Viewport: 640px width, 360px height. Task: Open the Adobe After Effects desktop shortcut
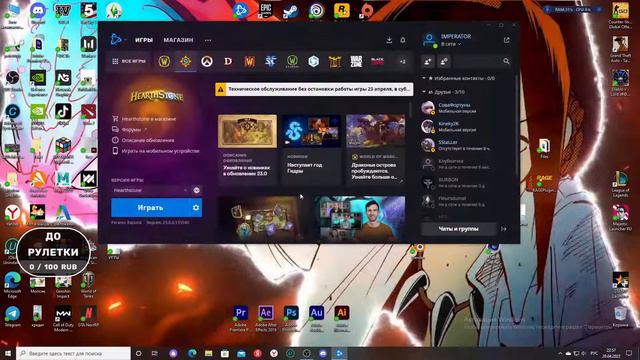pos(266,318)
